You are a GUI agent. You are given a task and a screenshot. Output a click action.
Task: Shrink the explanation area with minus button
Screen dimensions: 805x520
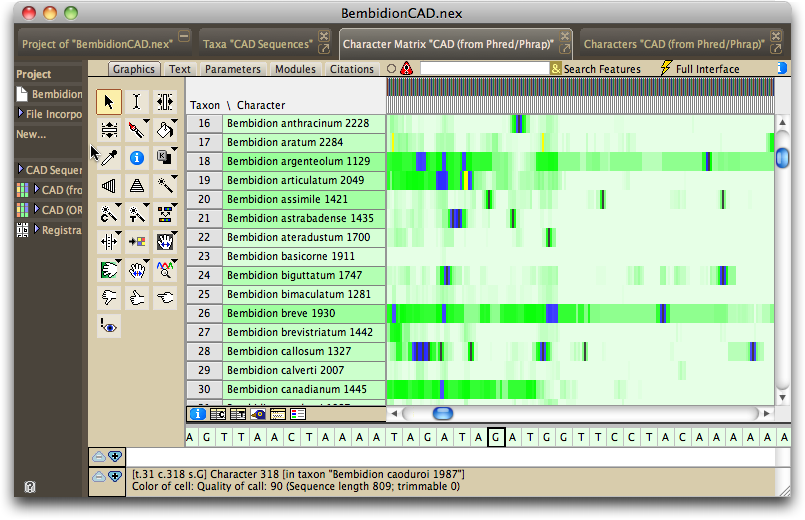pyautogui.click(x=99, y=477)
